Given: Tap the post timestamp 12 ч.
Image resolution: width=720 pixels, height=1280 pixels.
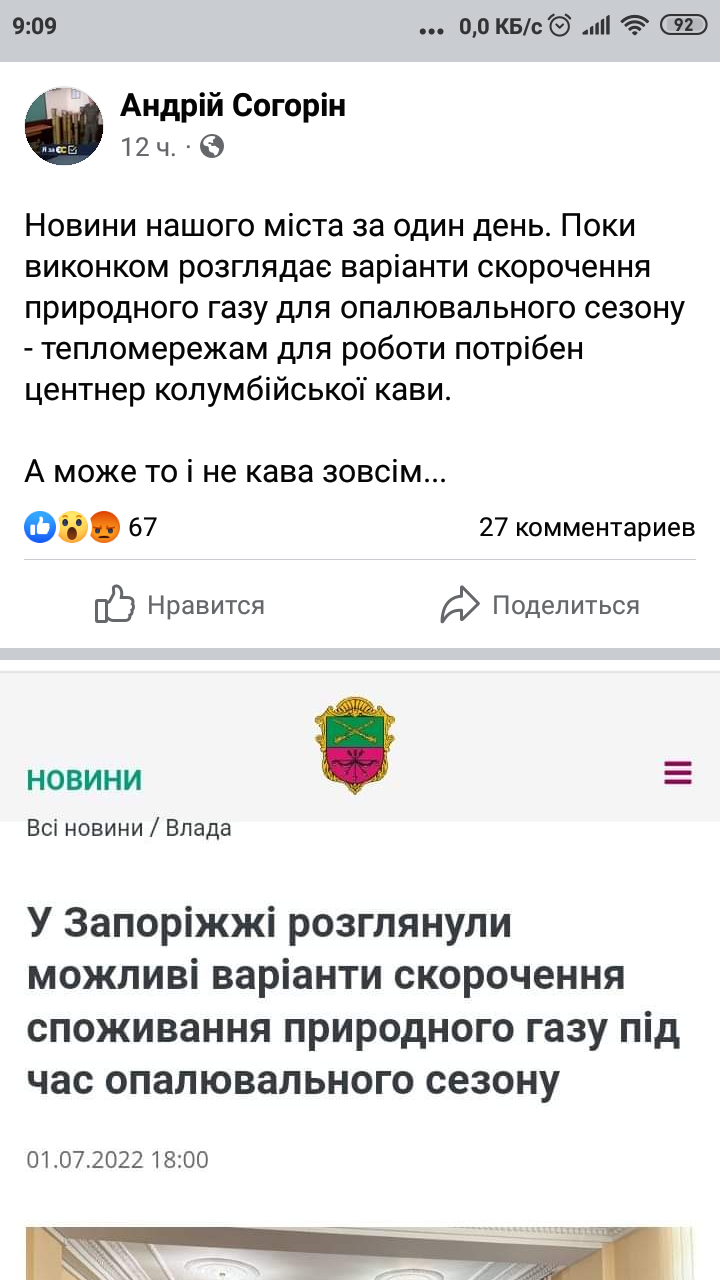Looking at the screenshot, I should (x=148, y=147).
